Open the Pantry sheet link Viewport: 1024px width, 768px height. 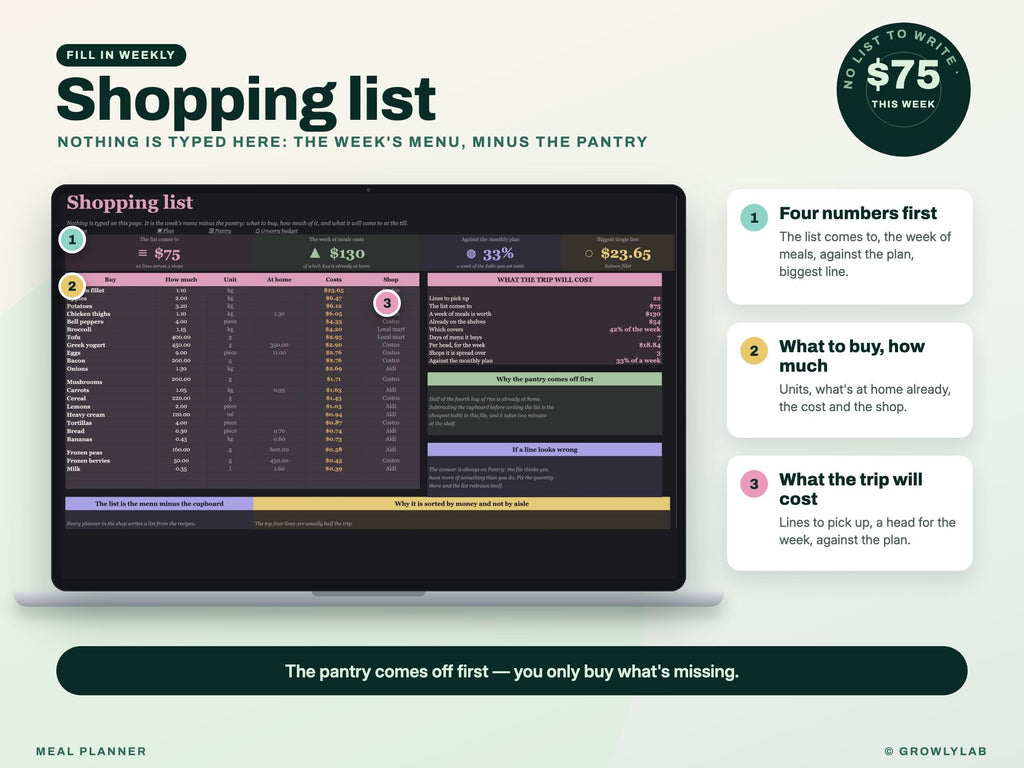(x=220, y=231)
